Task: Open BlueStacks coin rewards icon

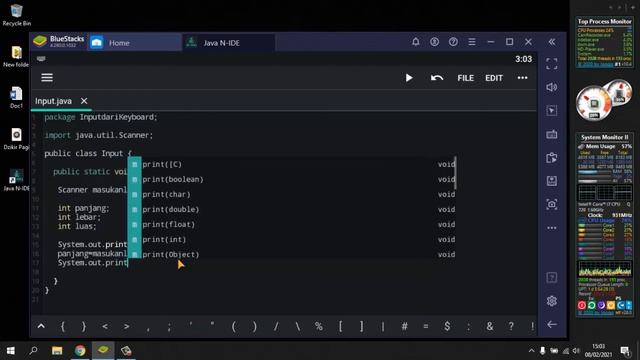Action: click(434, 42)
